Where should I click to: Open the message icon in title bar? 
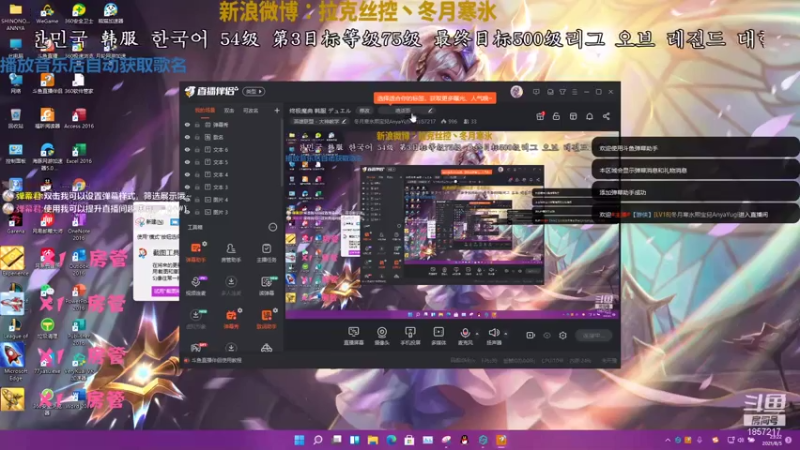tap(536, 92)
